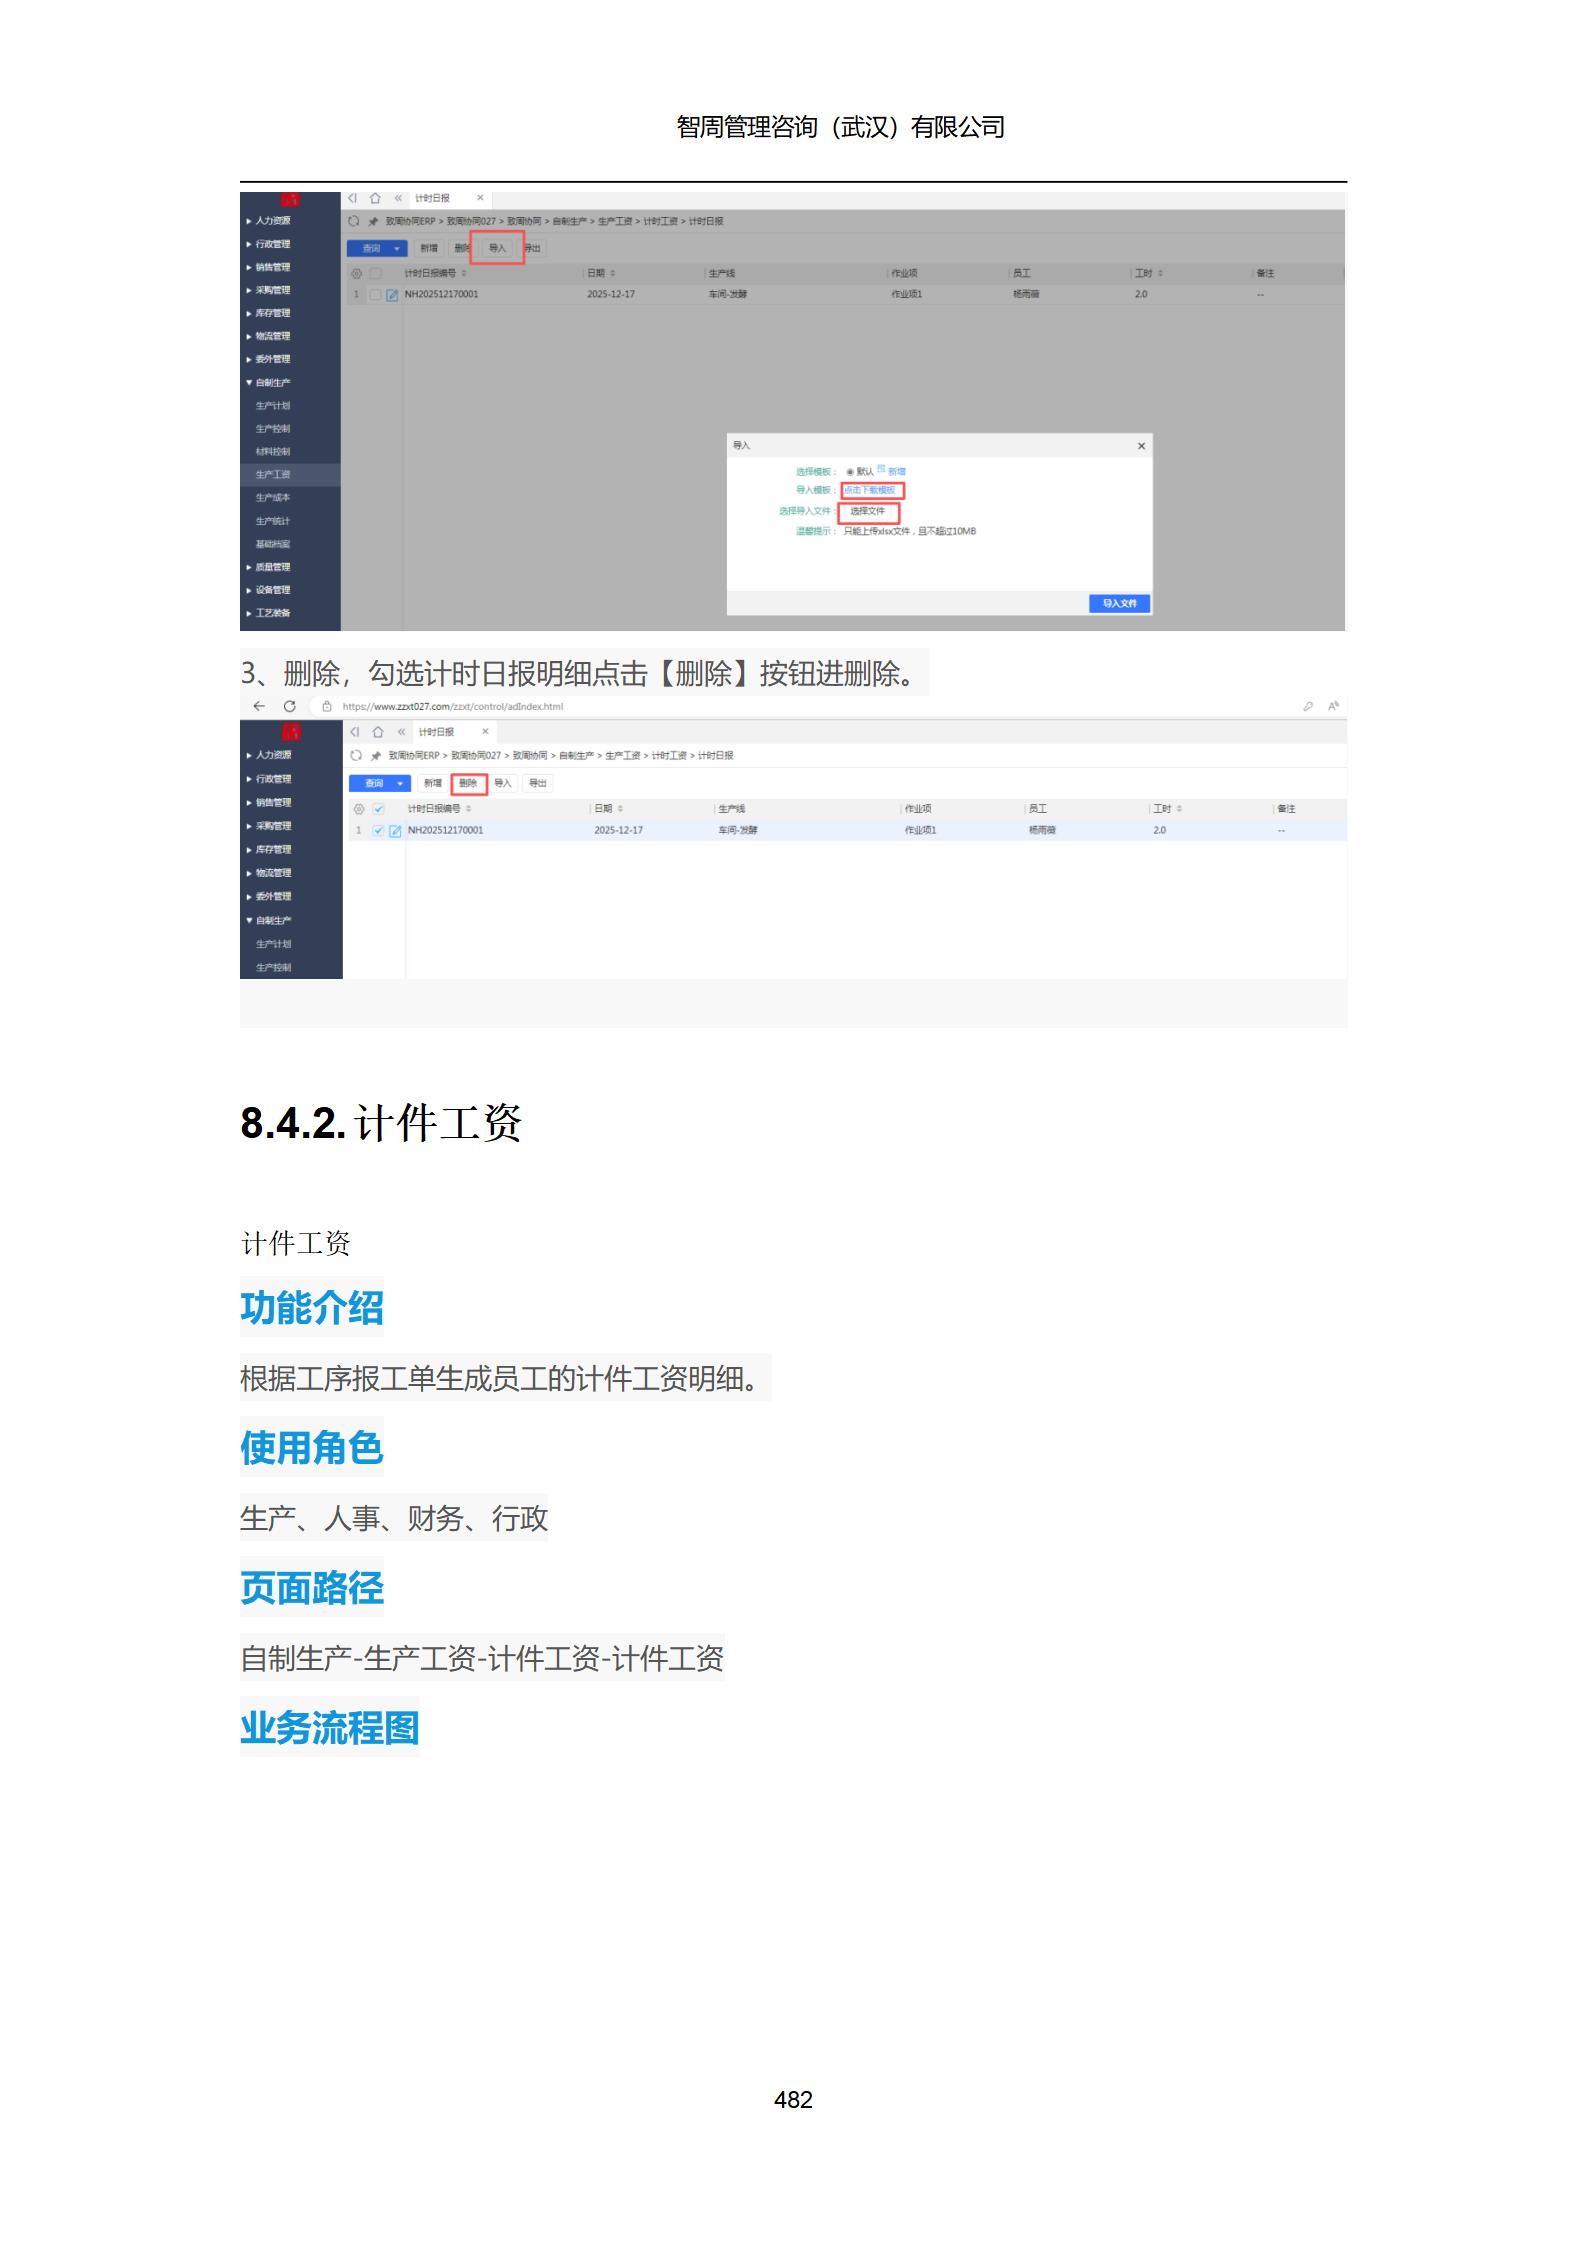Click the collapse-sidebar icon in the upper screenshot
This screenshot has height=2245, width=1587.
click(x=352, y=198)
